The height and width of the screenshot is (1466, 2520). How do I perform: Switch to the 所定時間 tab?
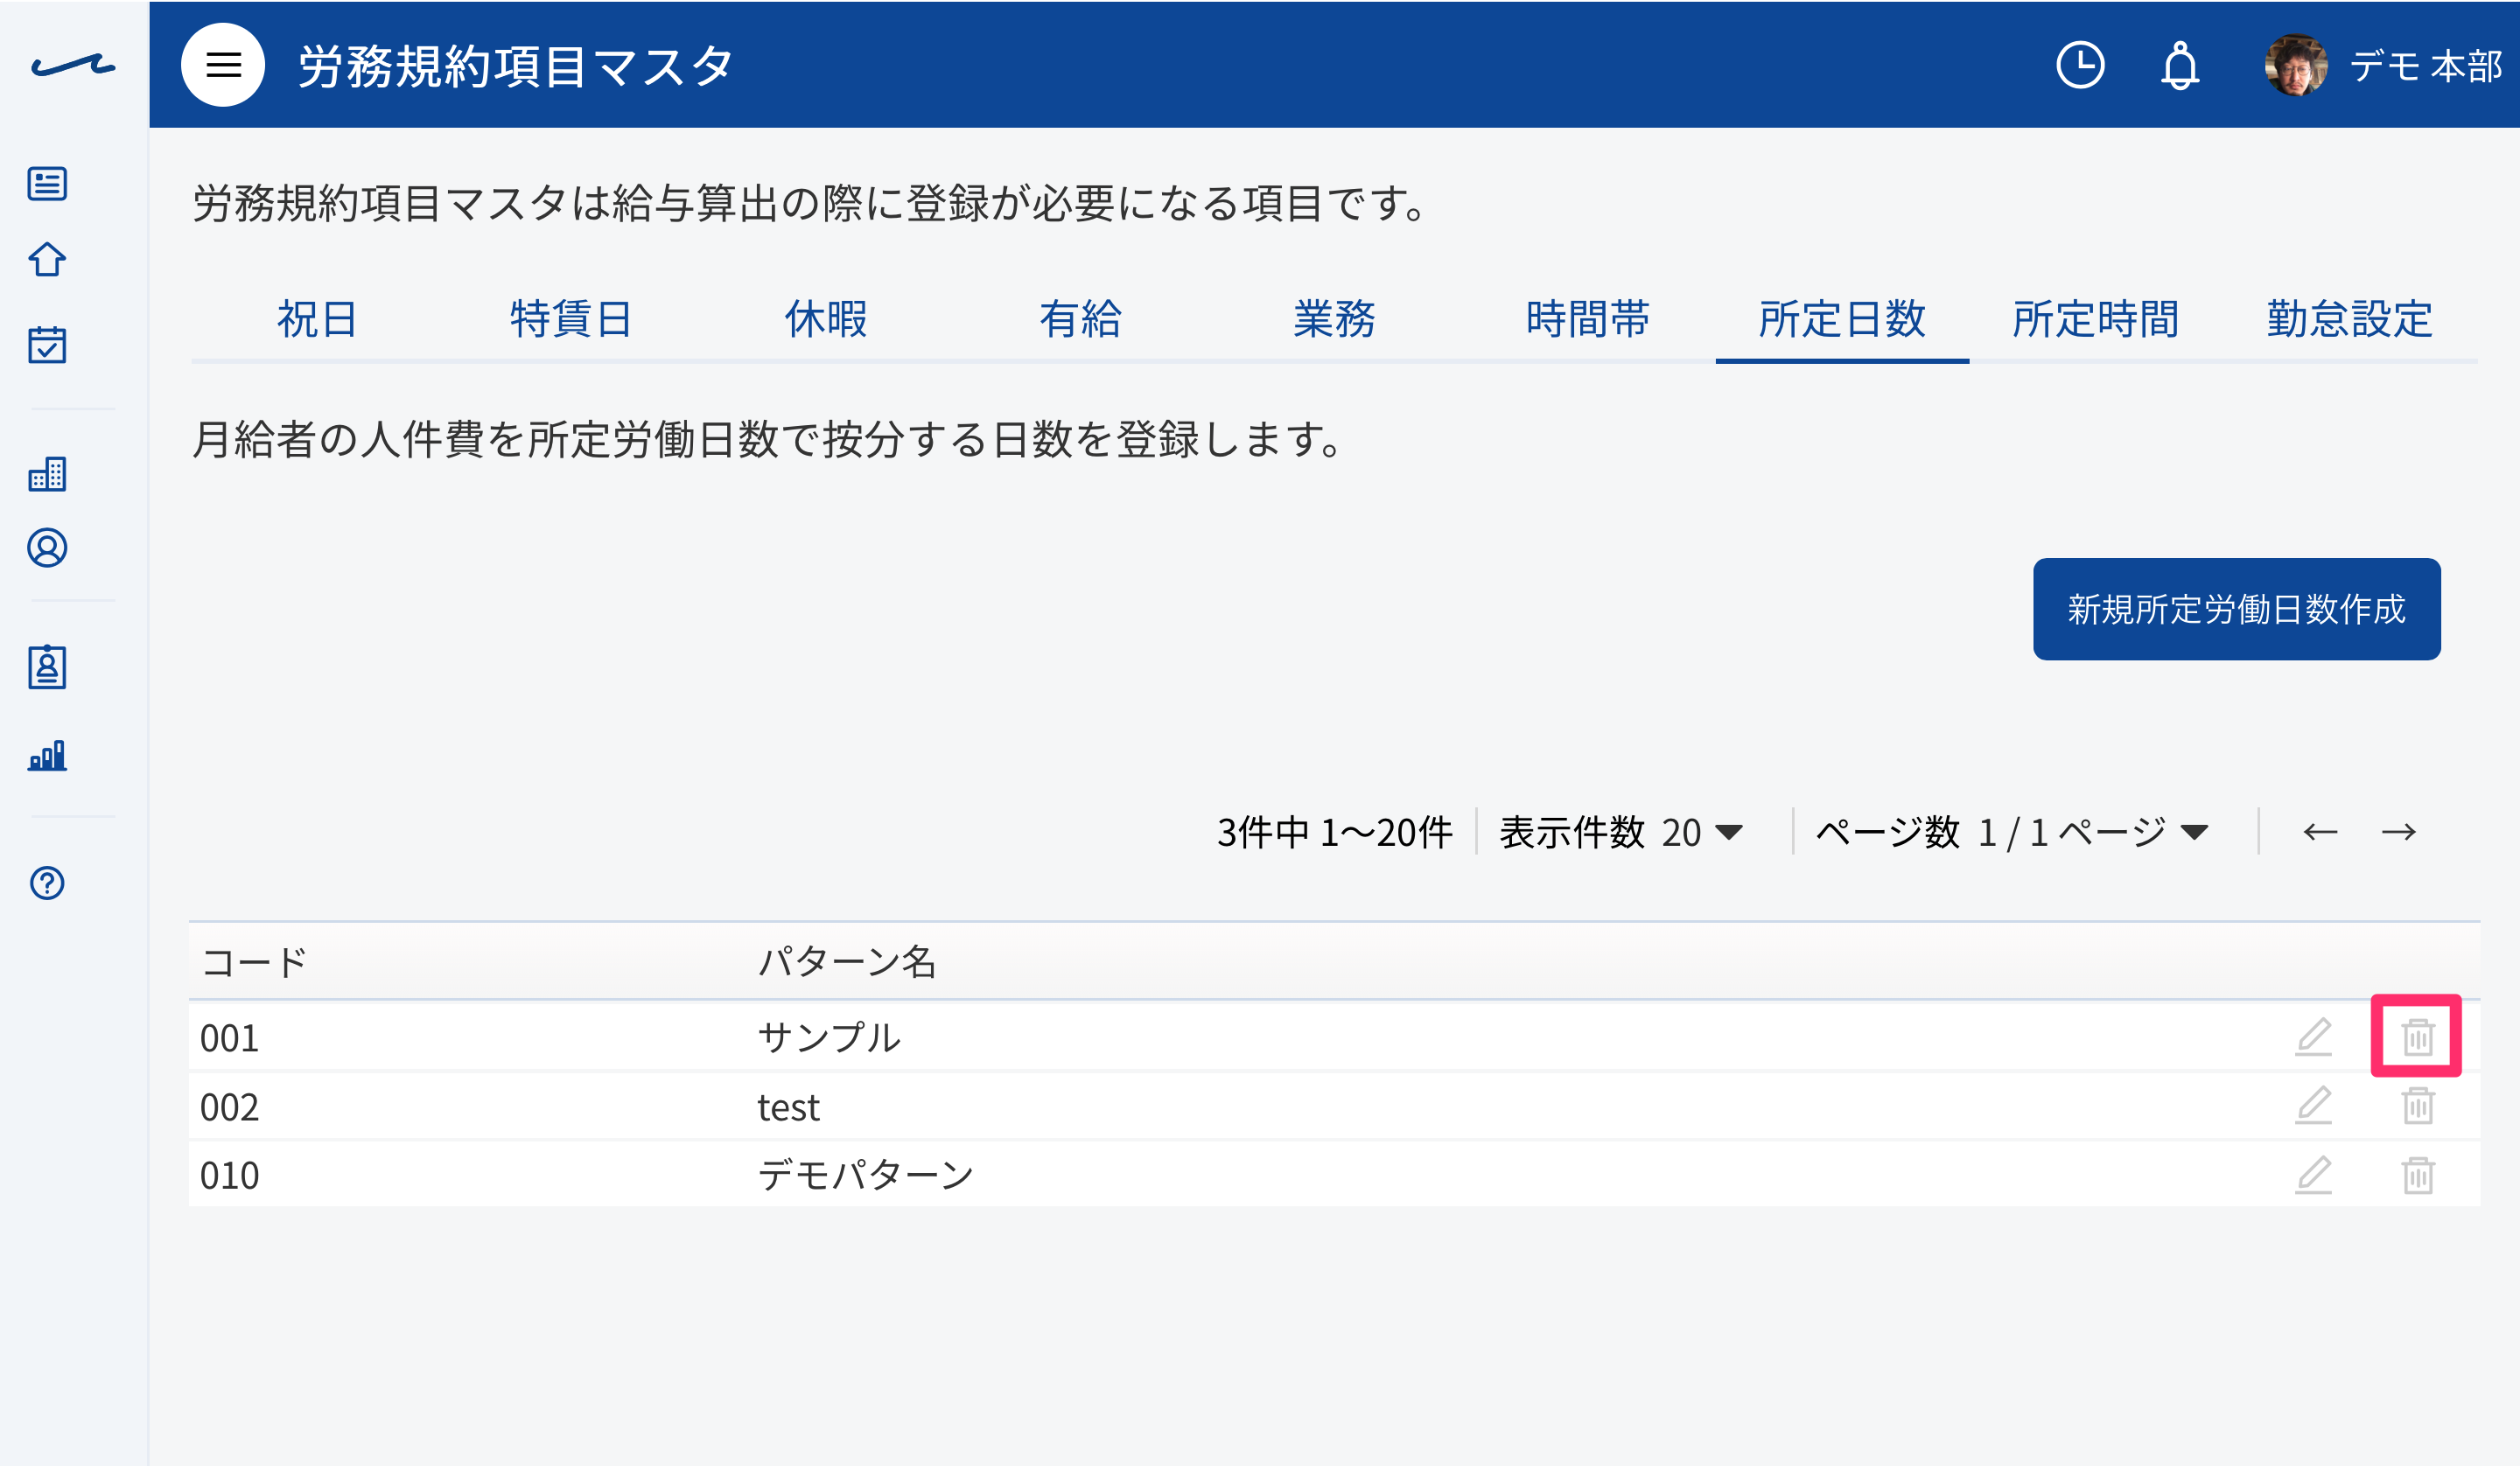tap(2096, 320)
